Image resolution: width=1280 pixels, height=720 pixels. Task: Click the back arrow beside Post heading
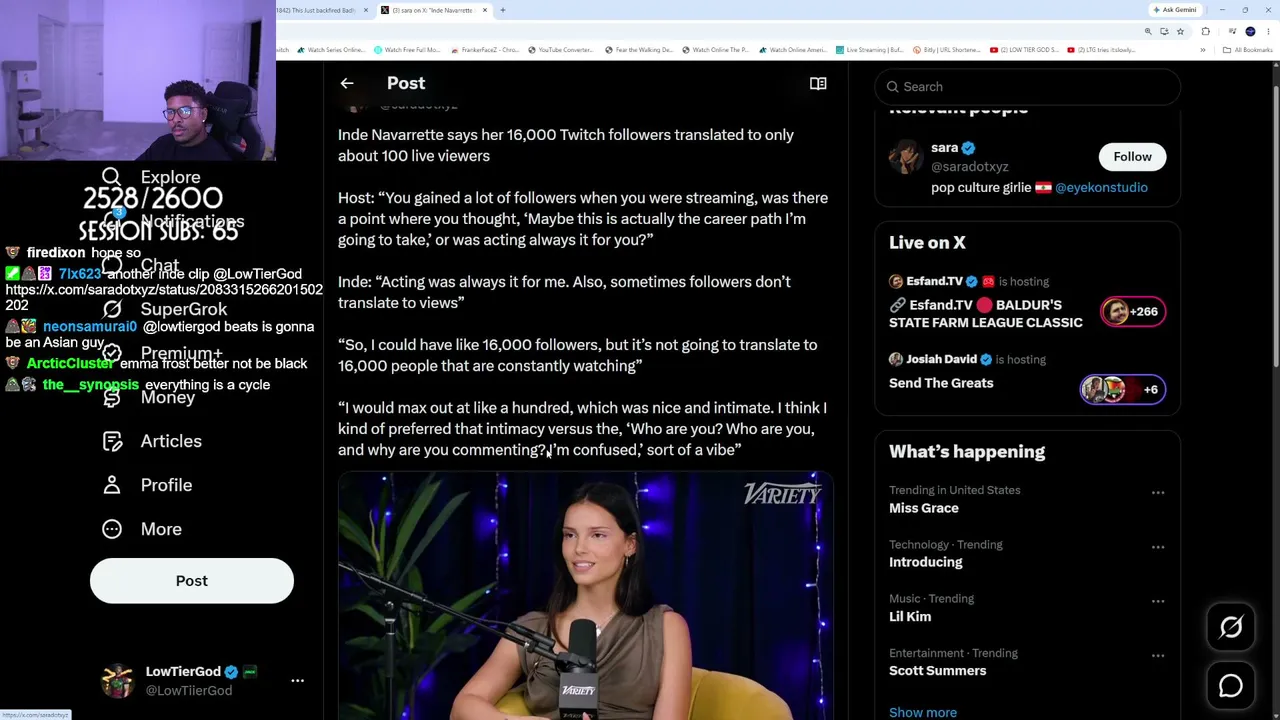(347, 84)
